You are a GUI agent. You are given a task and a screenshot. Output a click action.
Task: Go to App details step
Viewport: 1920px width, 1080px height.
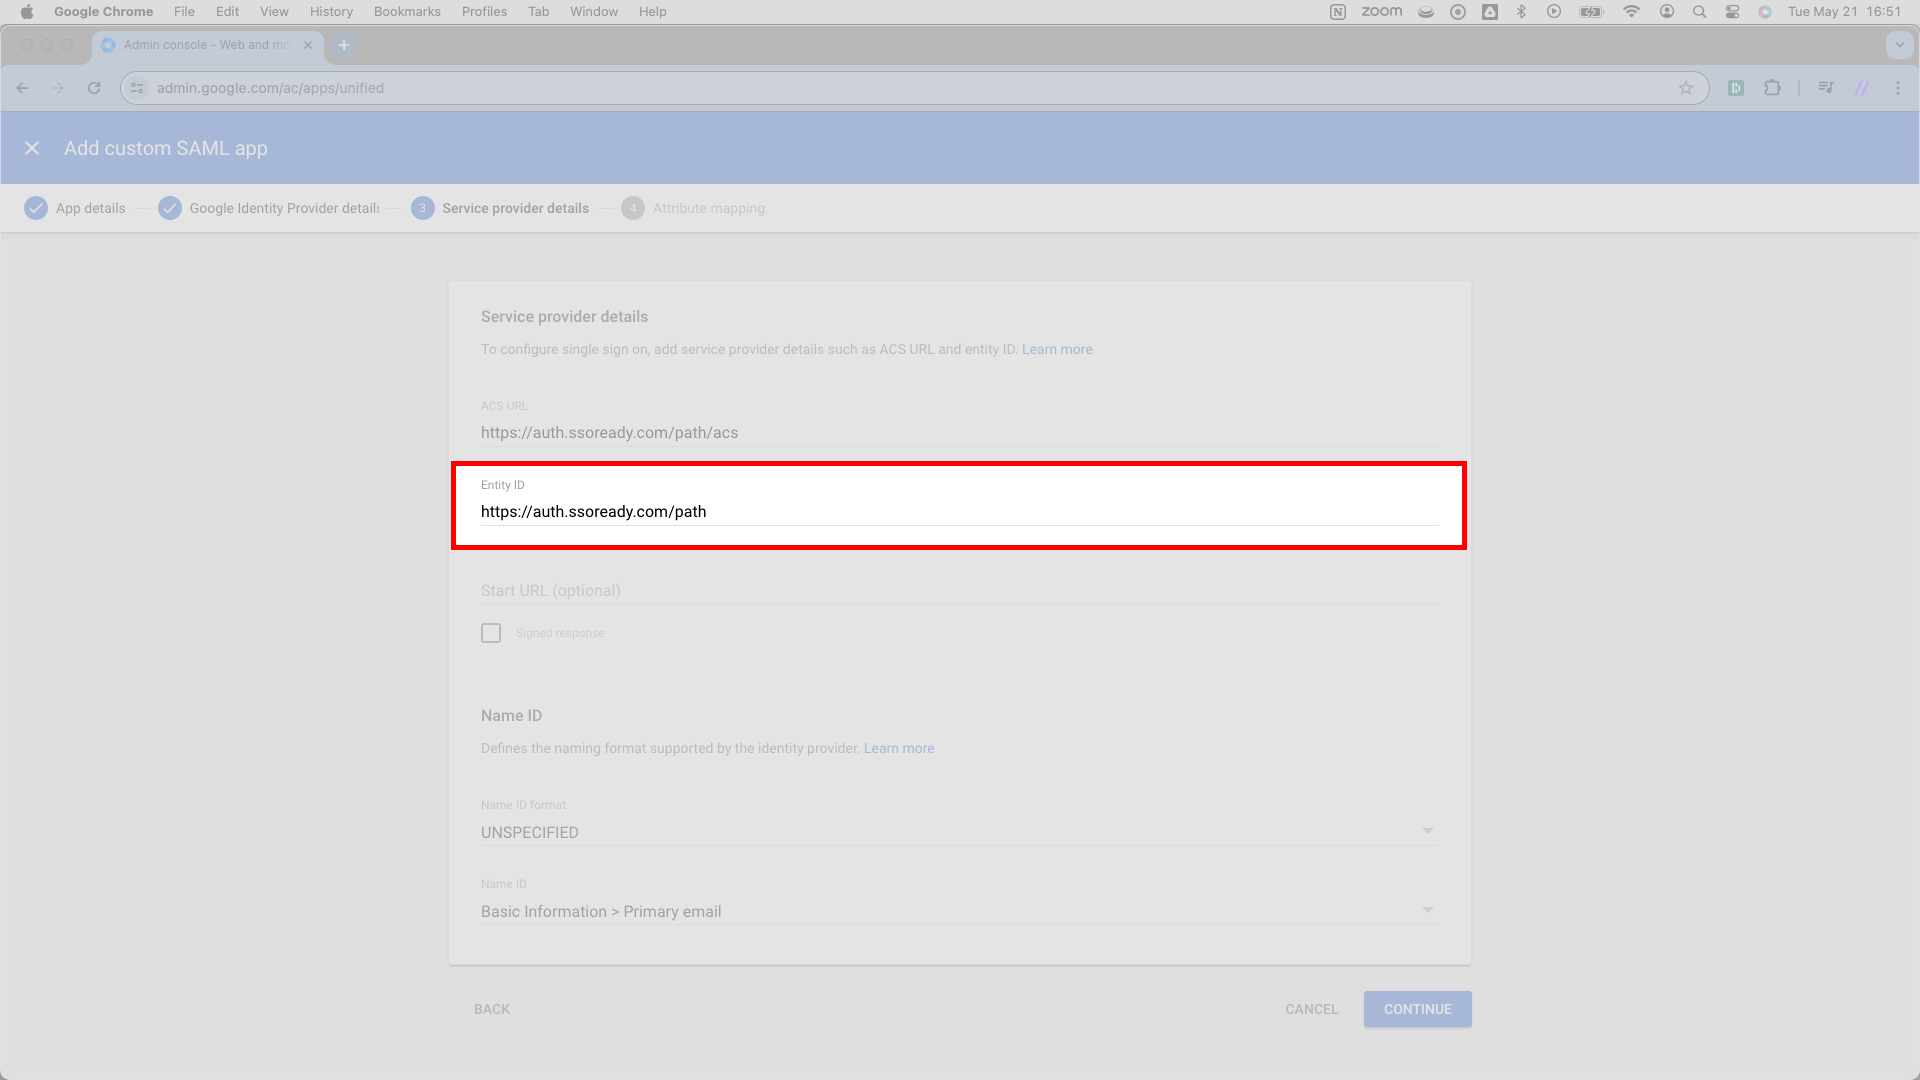coord(75,208)
